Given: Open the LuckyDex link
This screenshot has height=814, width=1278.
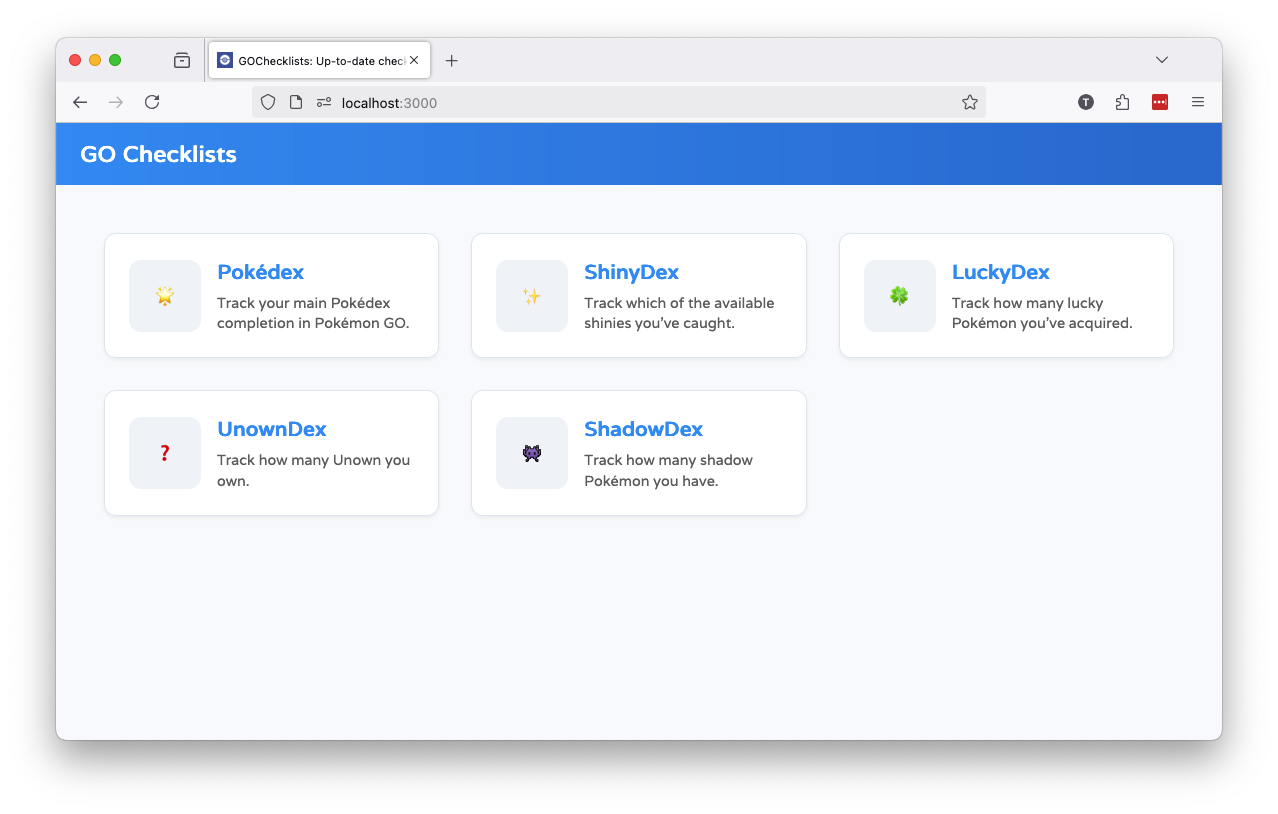Looking at the screenshot, I should coord(1000,272).
